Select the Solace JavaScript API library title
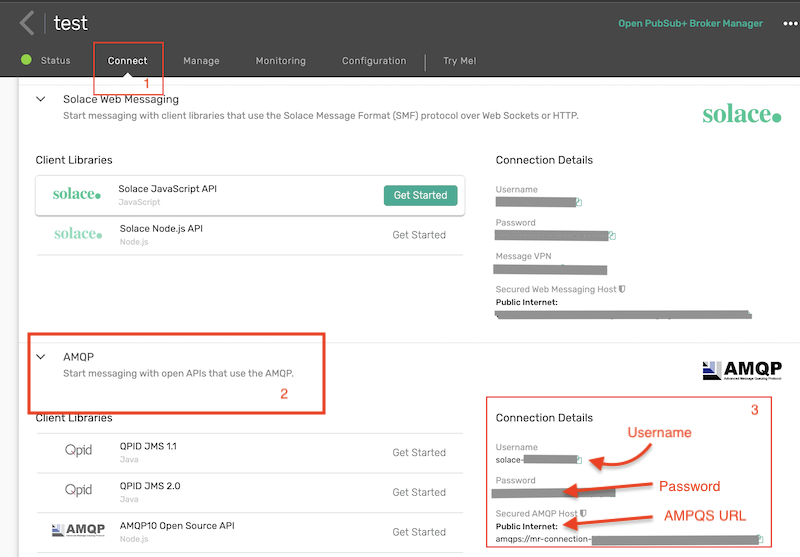800x557 pixels. click(167, 189)
